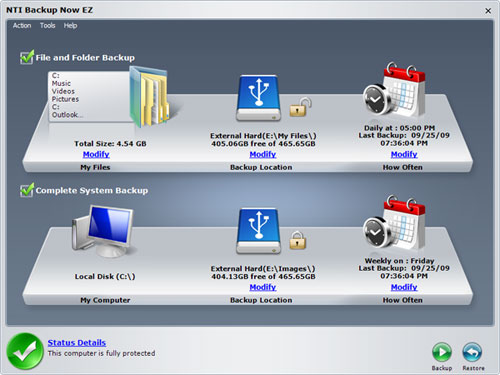Open the Help menu

(x=70, y=26)
